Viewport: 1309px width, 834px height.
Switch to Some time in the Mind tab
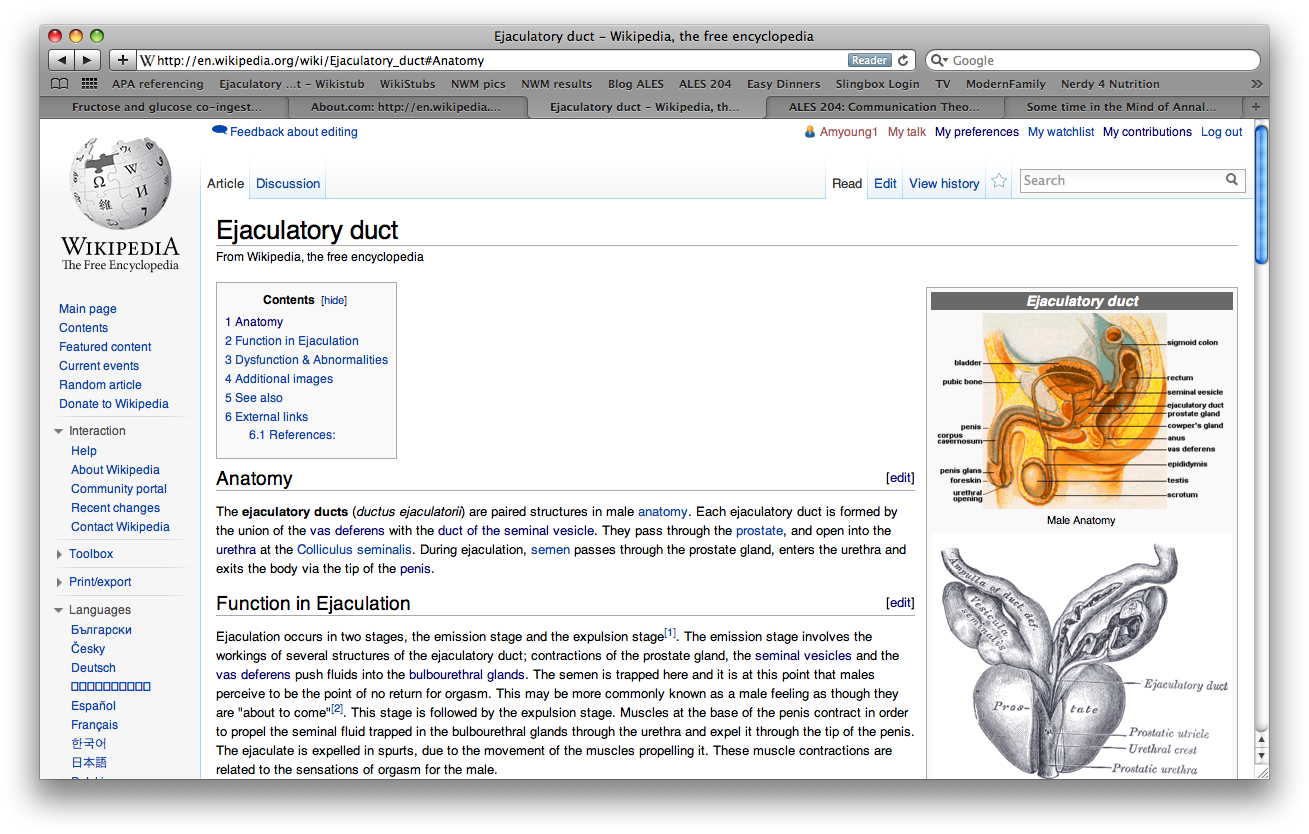pos(1122,107)
